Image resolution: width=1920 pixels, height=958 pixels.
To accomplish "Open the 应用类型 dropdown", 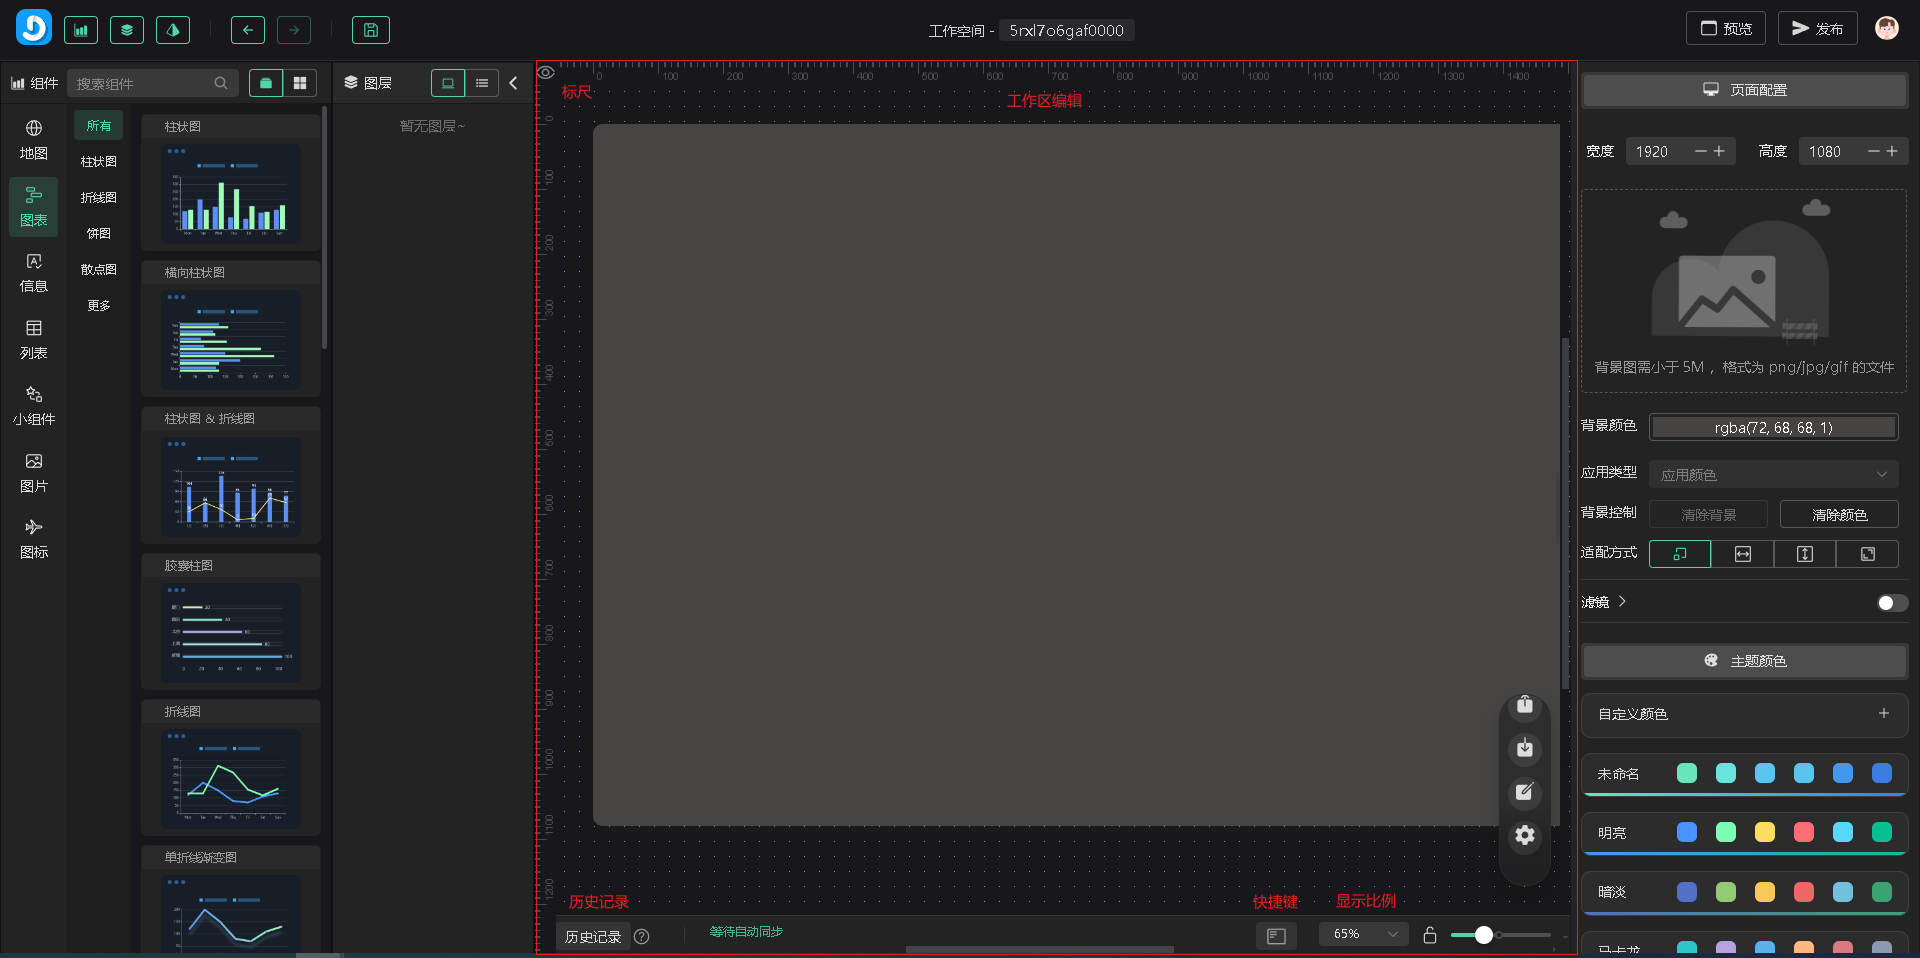I will [x=1773, y=475].
